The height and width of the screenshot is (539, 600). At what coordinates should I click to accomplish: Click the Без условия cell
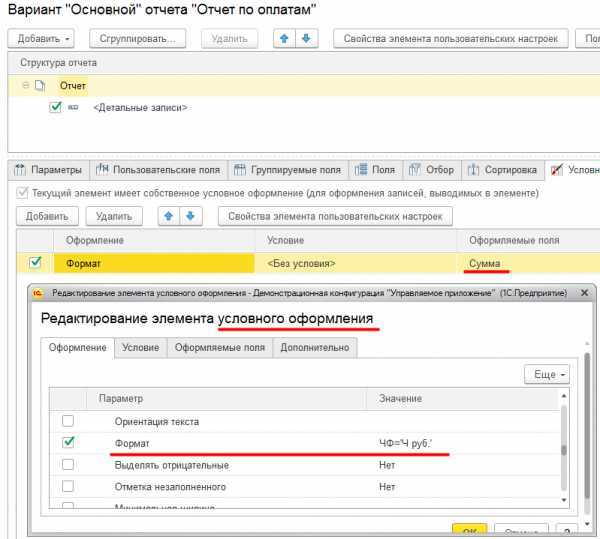click(355, 263)
